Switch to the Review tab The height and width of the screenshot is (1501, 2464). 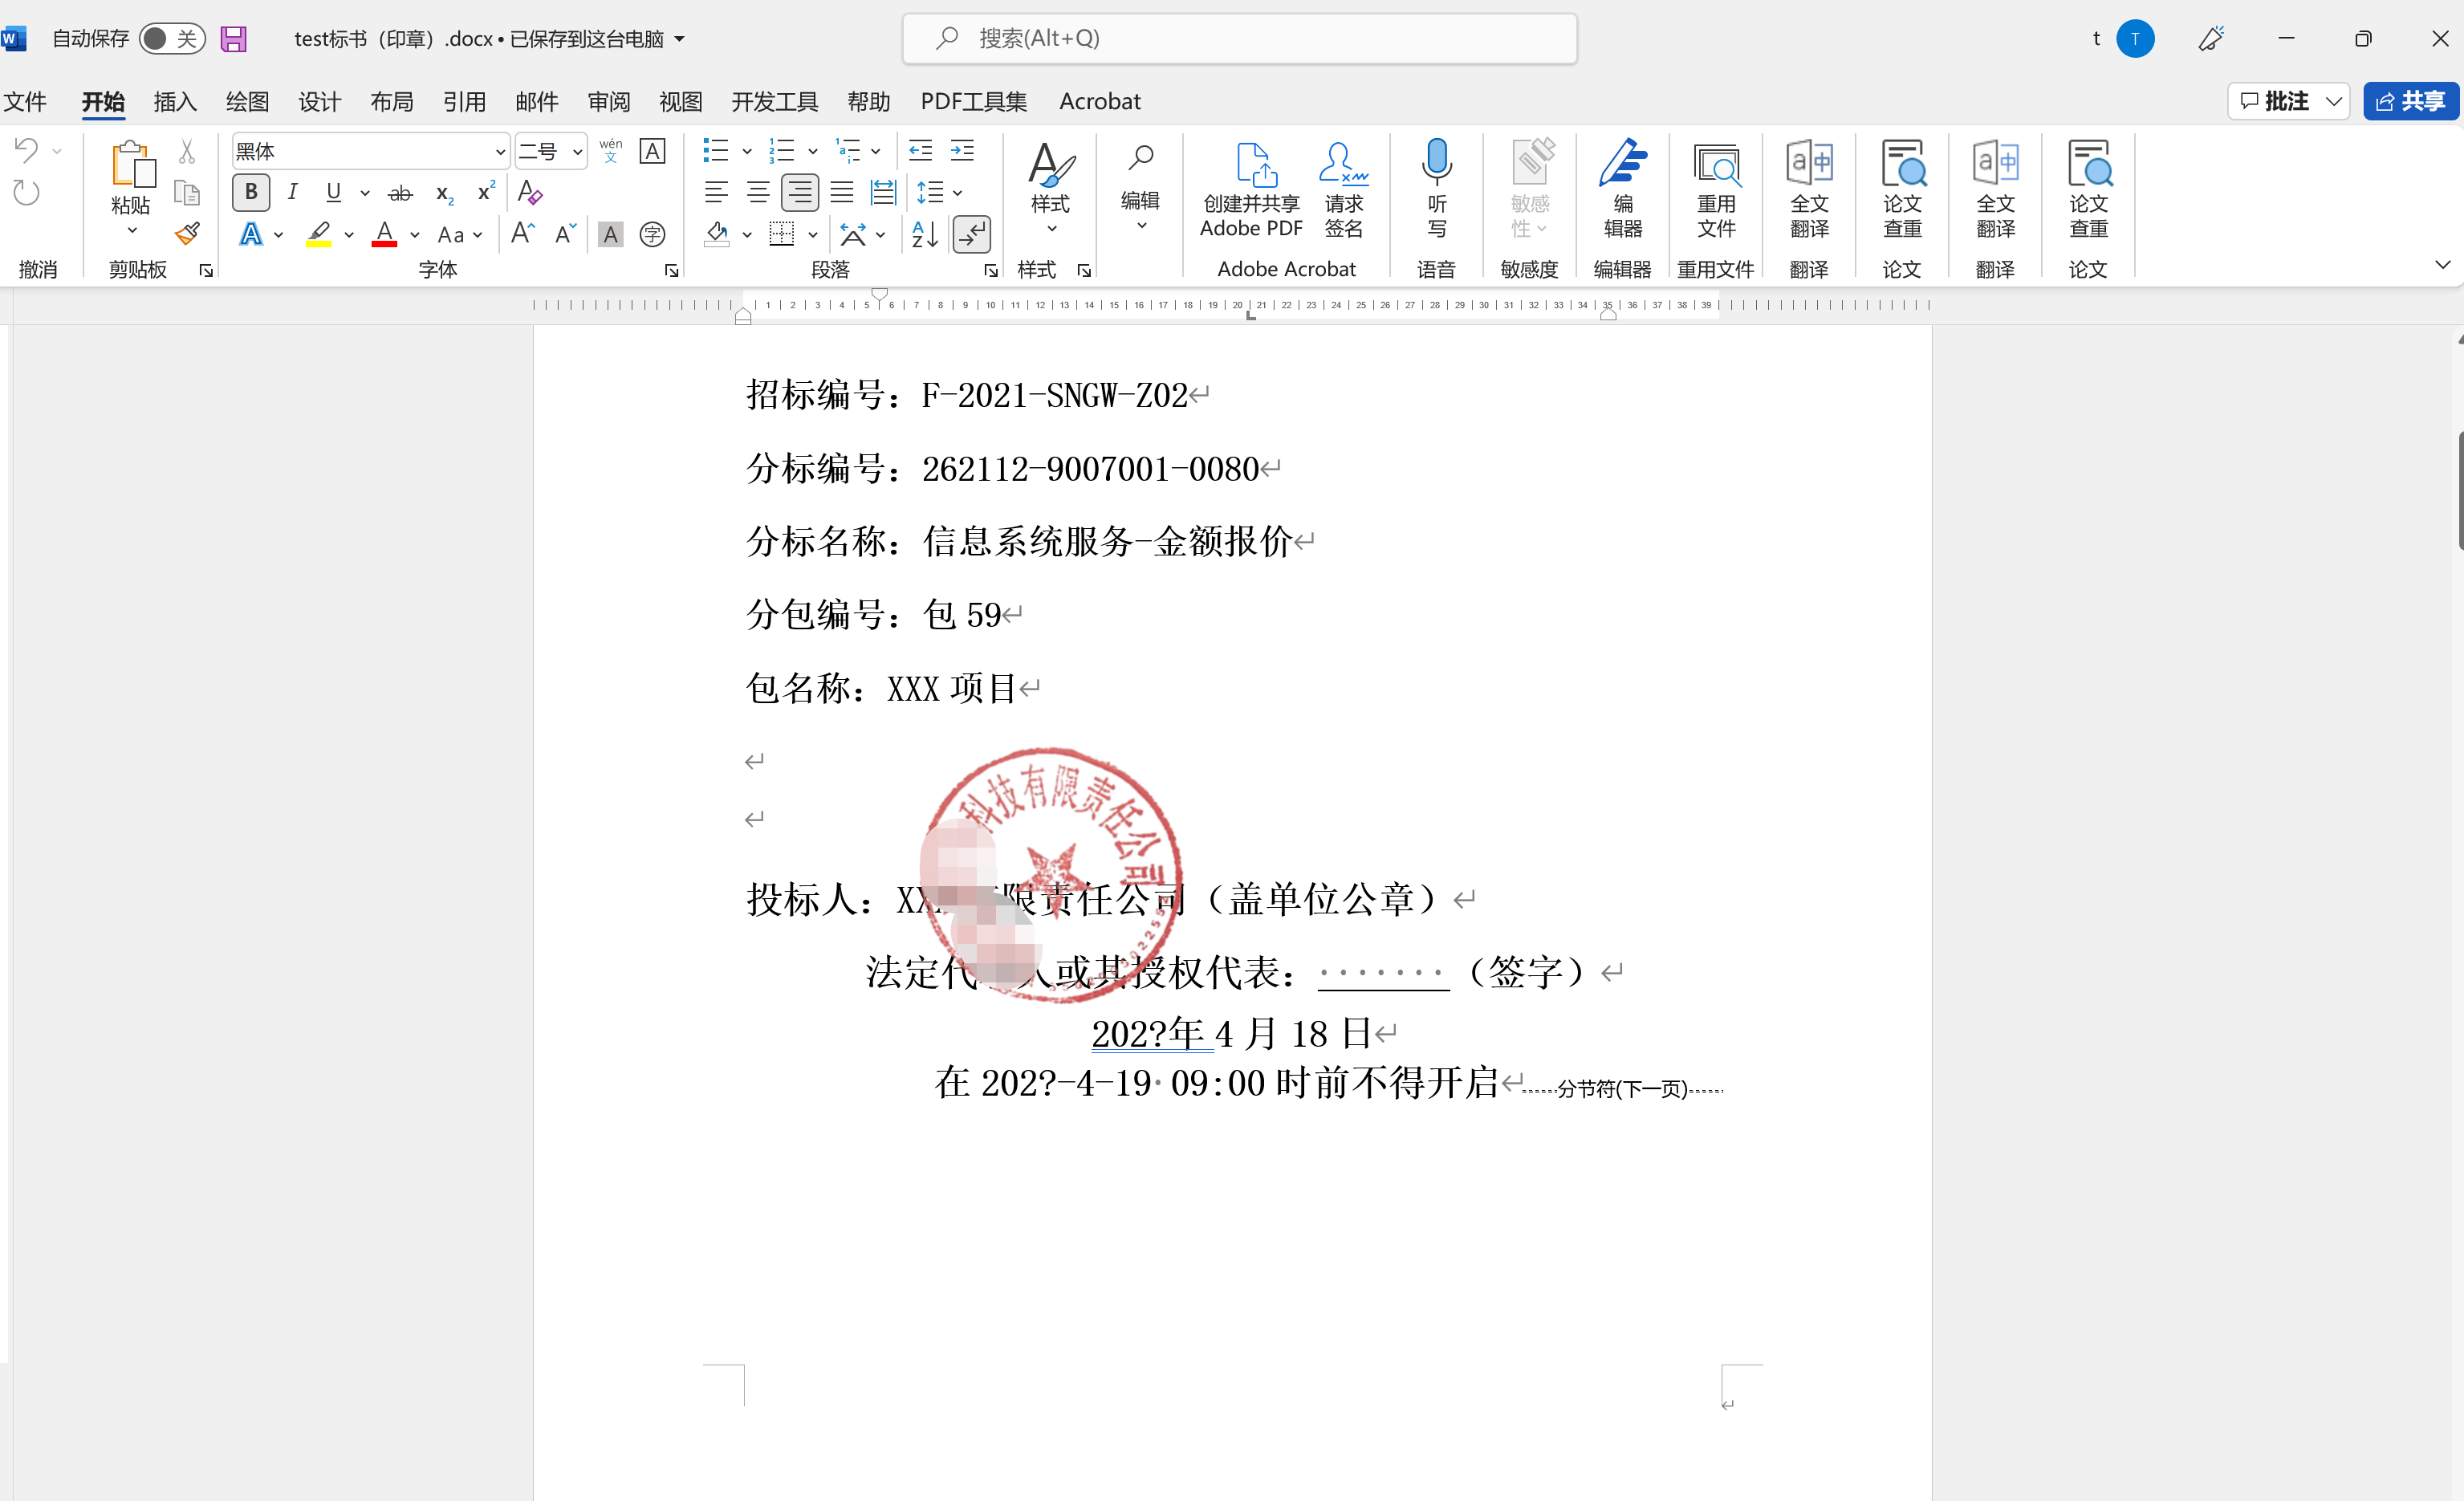tap(608, 102)
